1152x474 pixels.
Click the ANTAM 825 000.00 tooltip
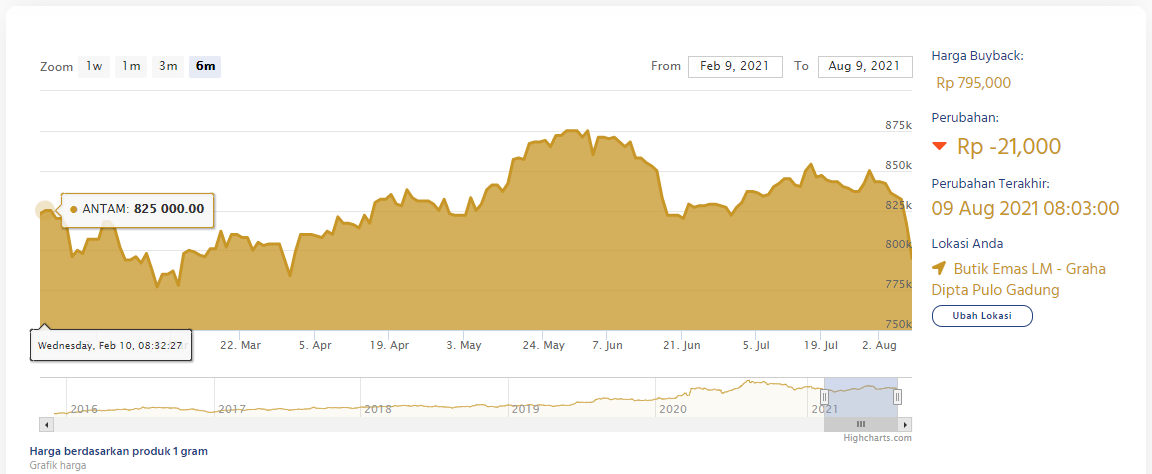click(137, 209)
